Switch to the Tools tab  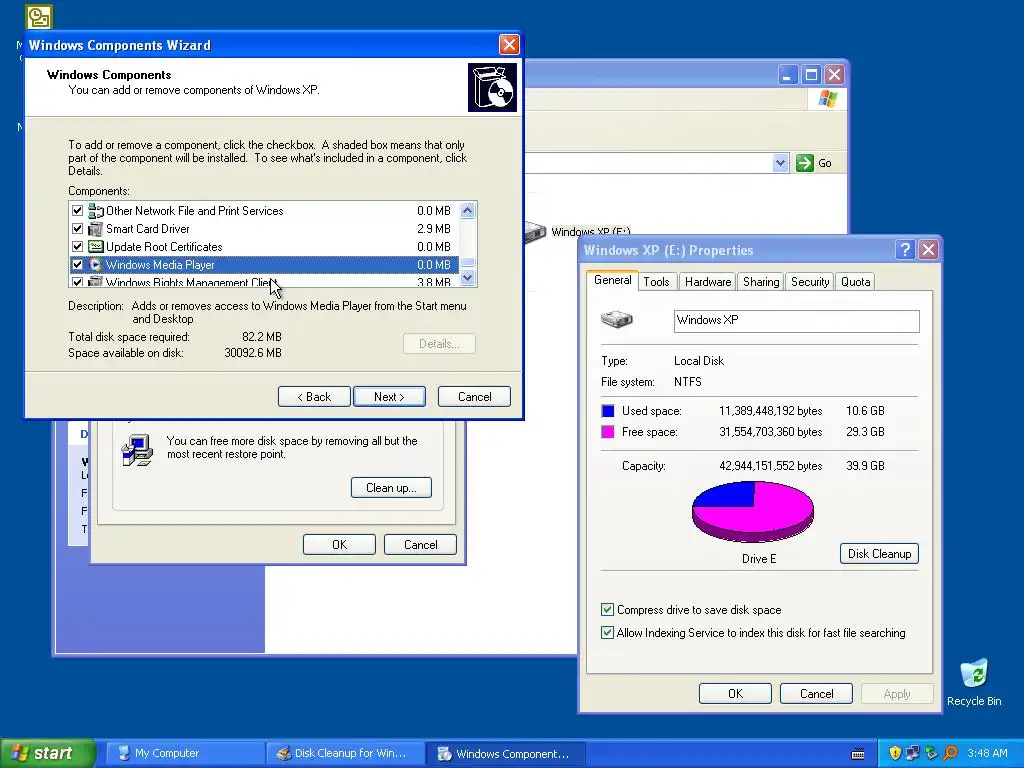656,281
